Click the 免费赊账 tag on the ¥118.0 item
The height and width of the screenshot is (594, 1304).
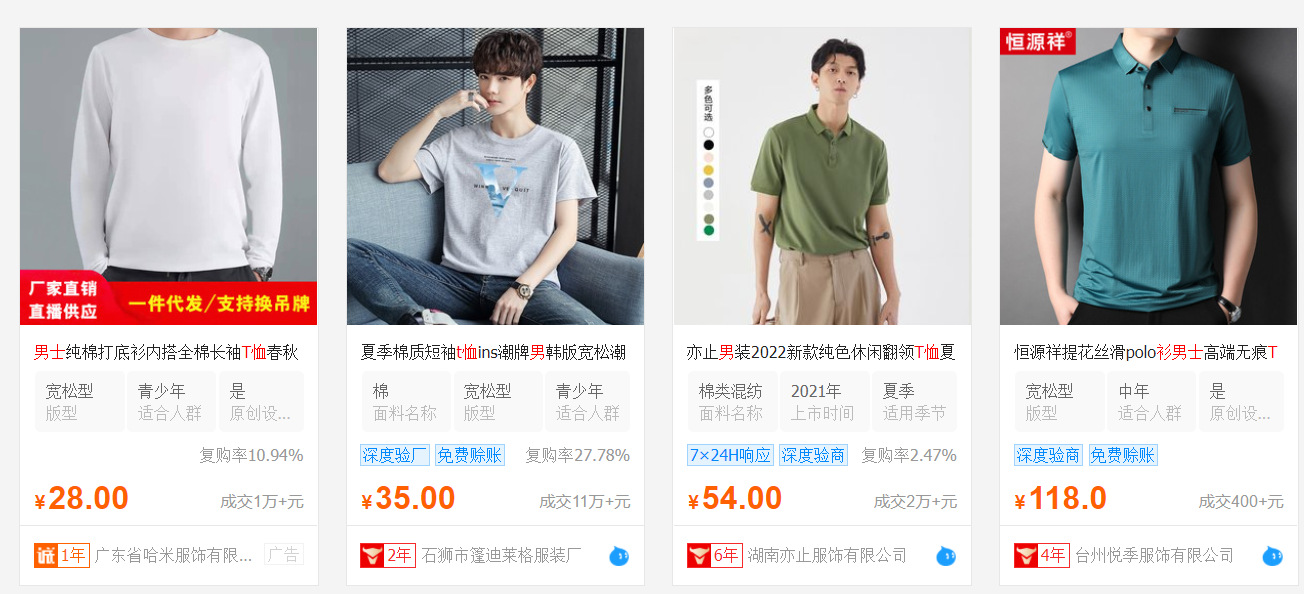[1122, 455]
